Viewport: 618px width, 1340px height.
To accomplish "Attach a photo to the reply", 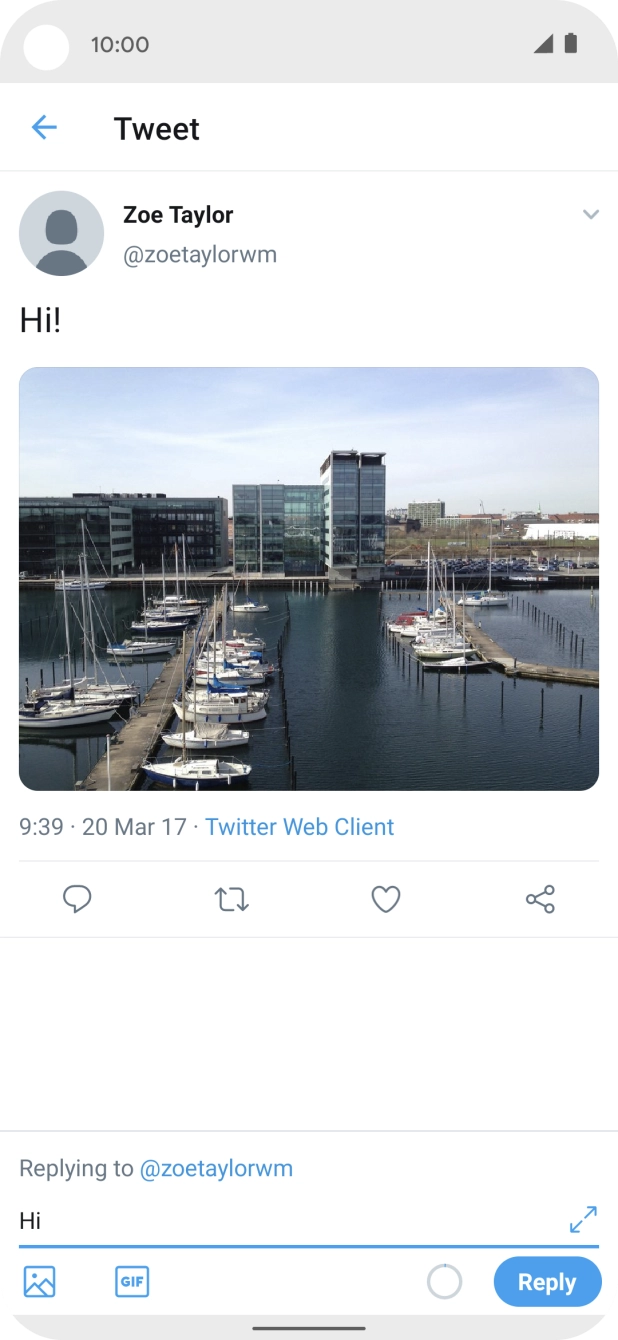I will (39, 1282).
